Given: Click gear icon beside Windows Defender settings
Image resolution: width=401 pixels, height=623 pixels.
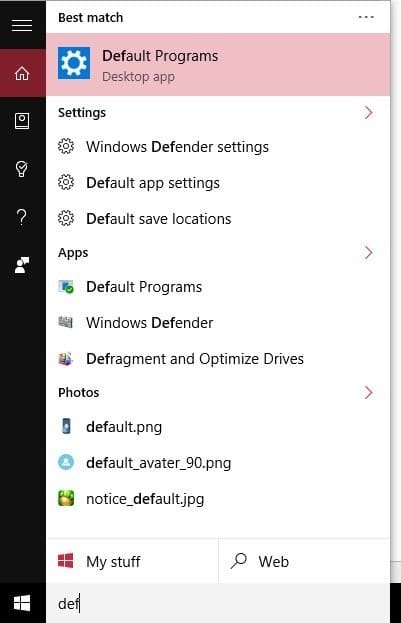Looking at the screenshot, I should coord(66,146).
